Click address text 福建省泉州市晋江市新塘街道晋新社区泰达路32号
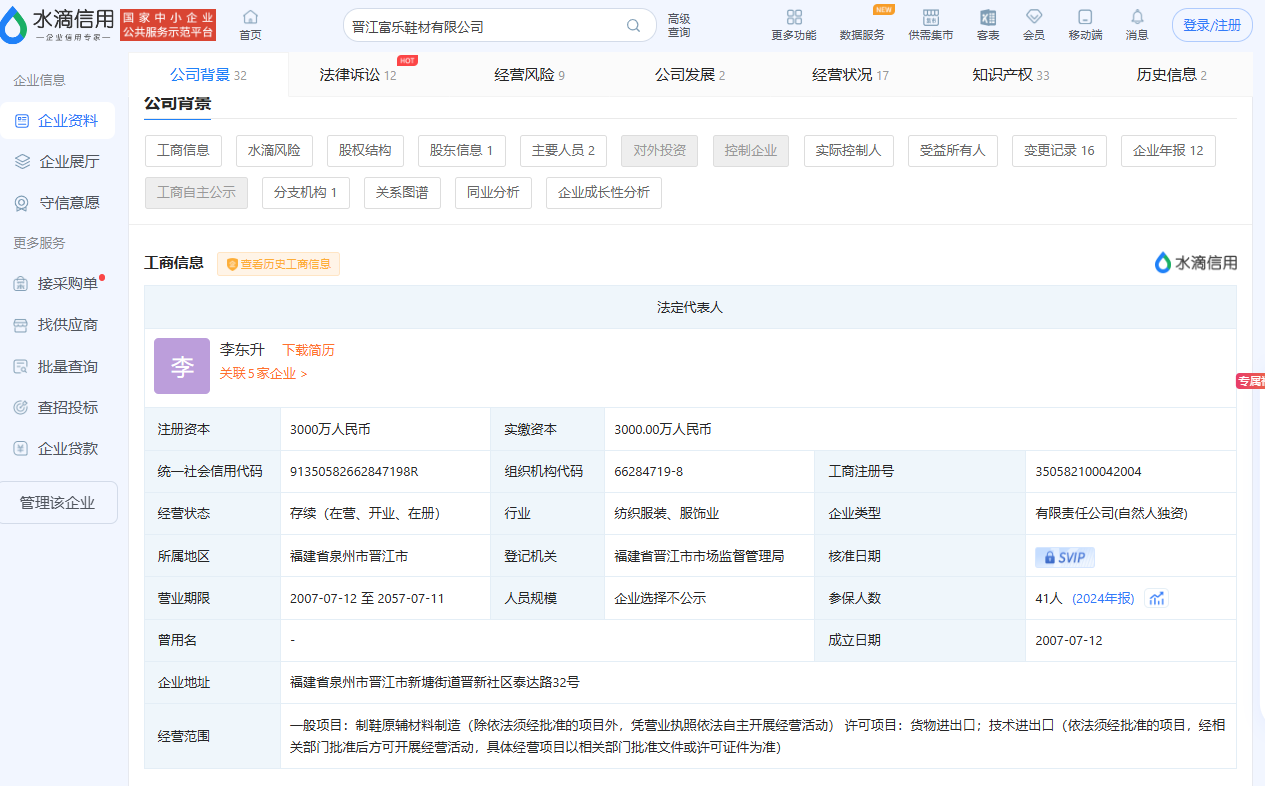This screenshot has width=1265, height=786. point(435,682)
